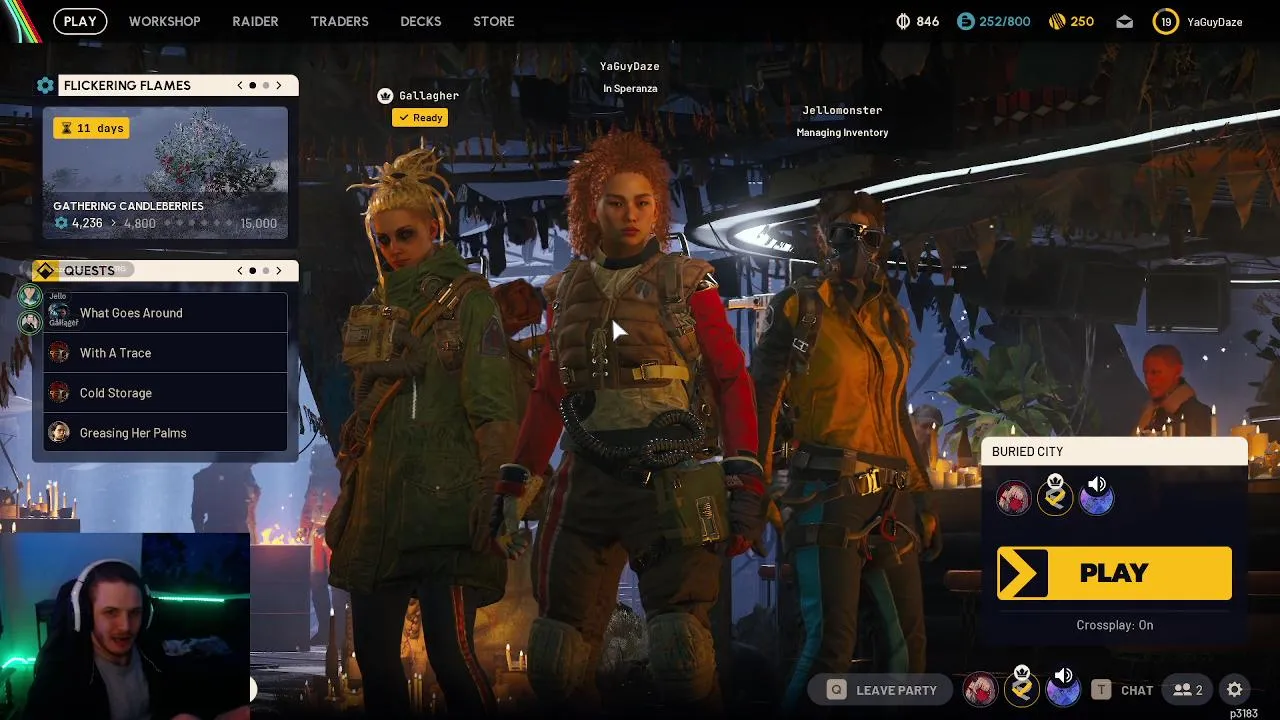
Task: Select first page dot in Flickering Flames
Action: 253,85
